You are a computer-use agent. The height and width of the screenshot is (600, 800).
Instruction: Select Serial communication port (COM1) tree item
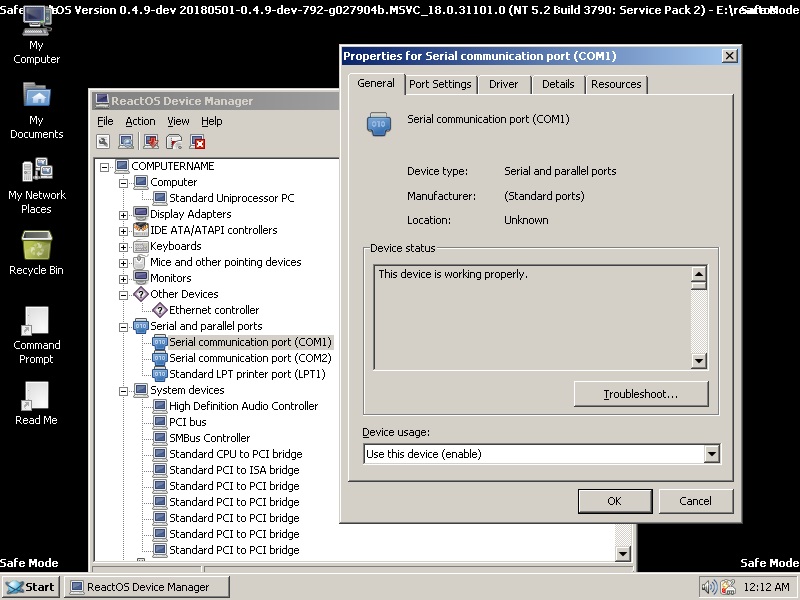[x=251, y=342]
